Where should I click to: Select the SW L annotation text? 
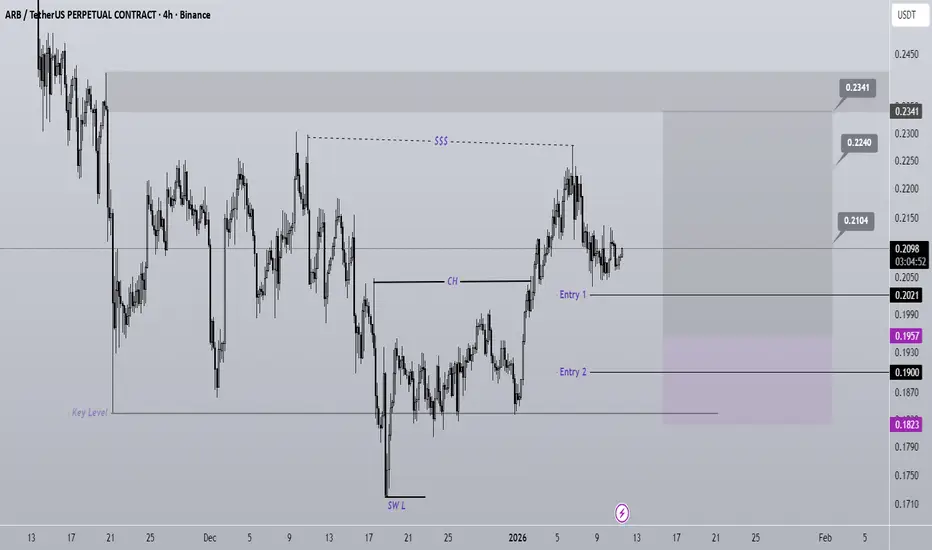(396, 505)
